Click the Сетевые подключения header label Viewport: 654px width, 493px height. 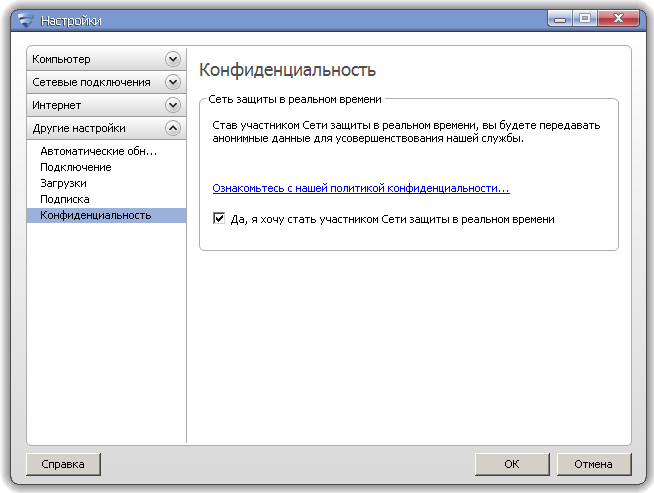(x=91, y=82)
